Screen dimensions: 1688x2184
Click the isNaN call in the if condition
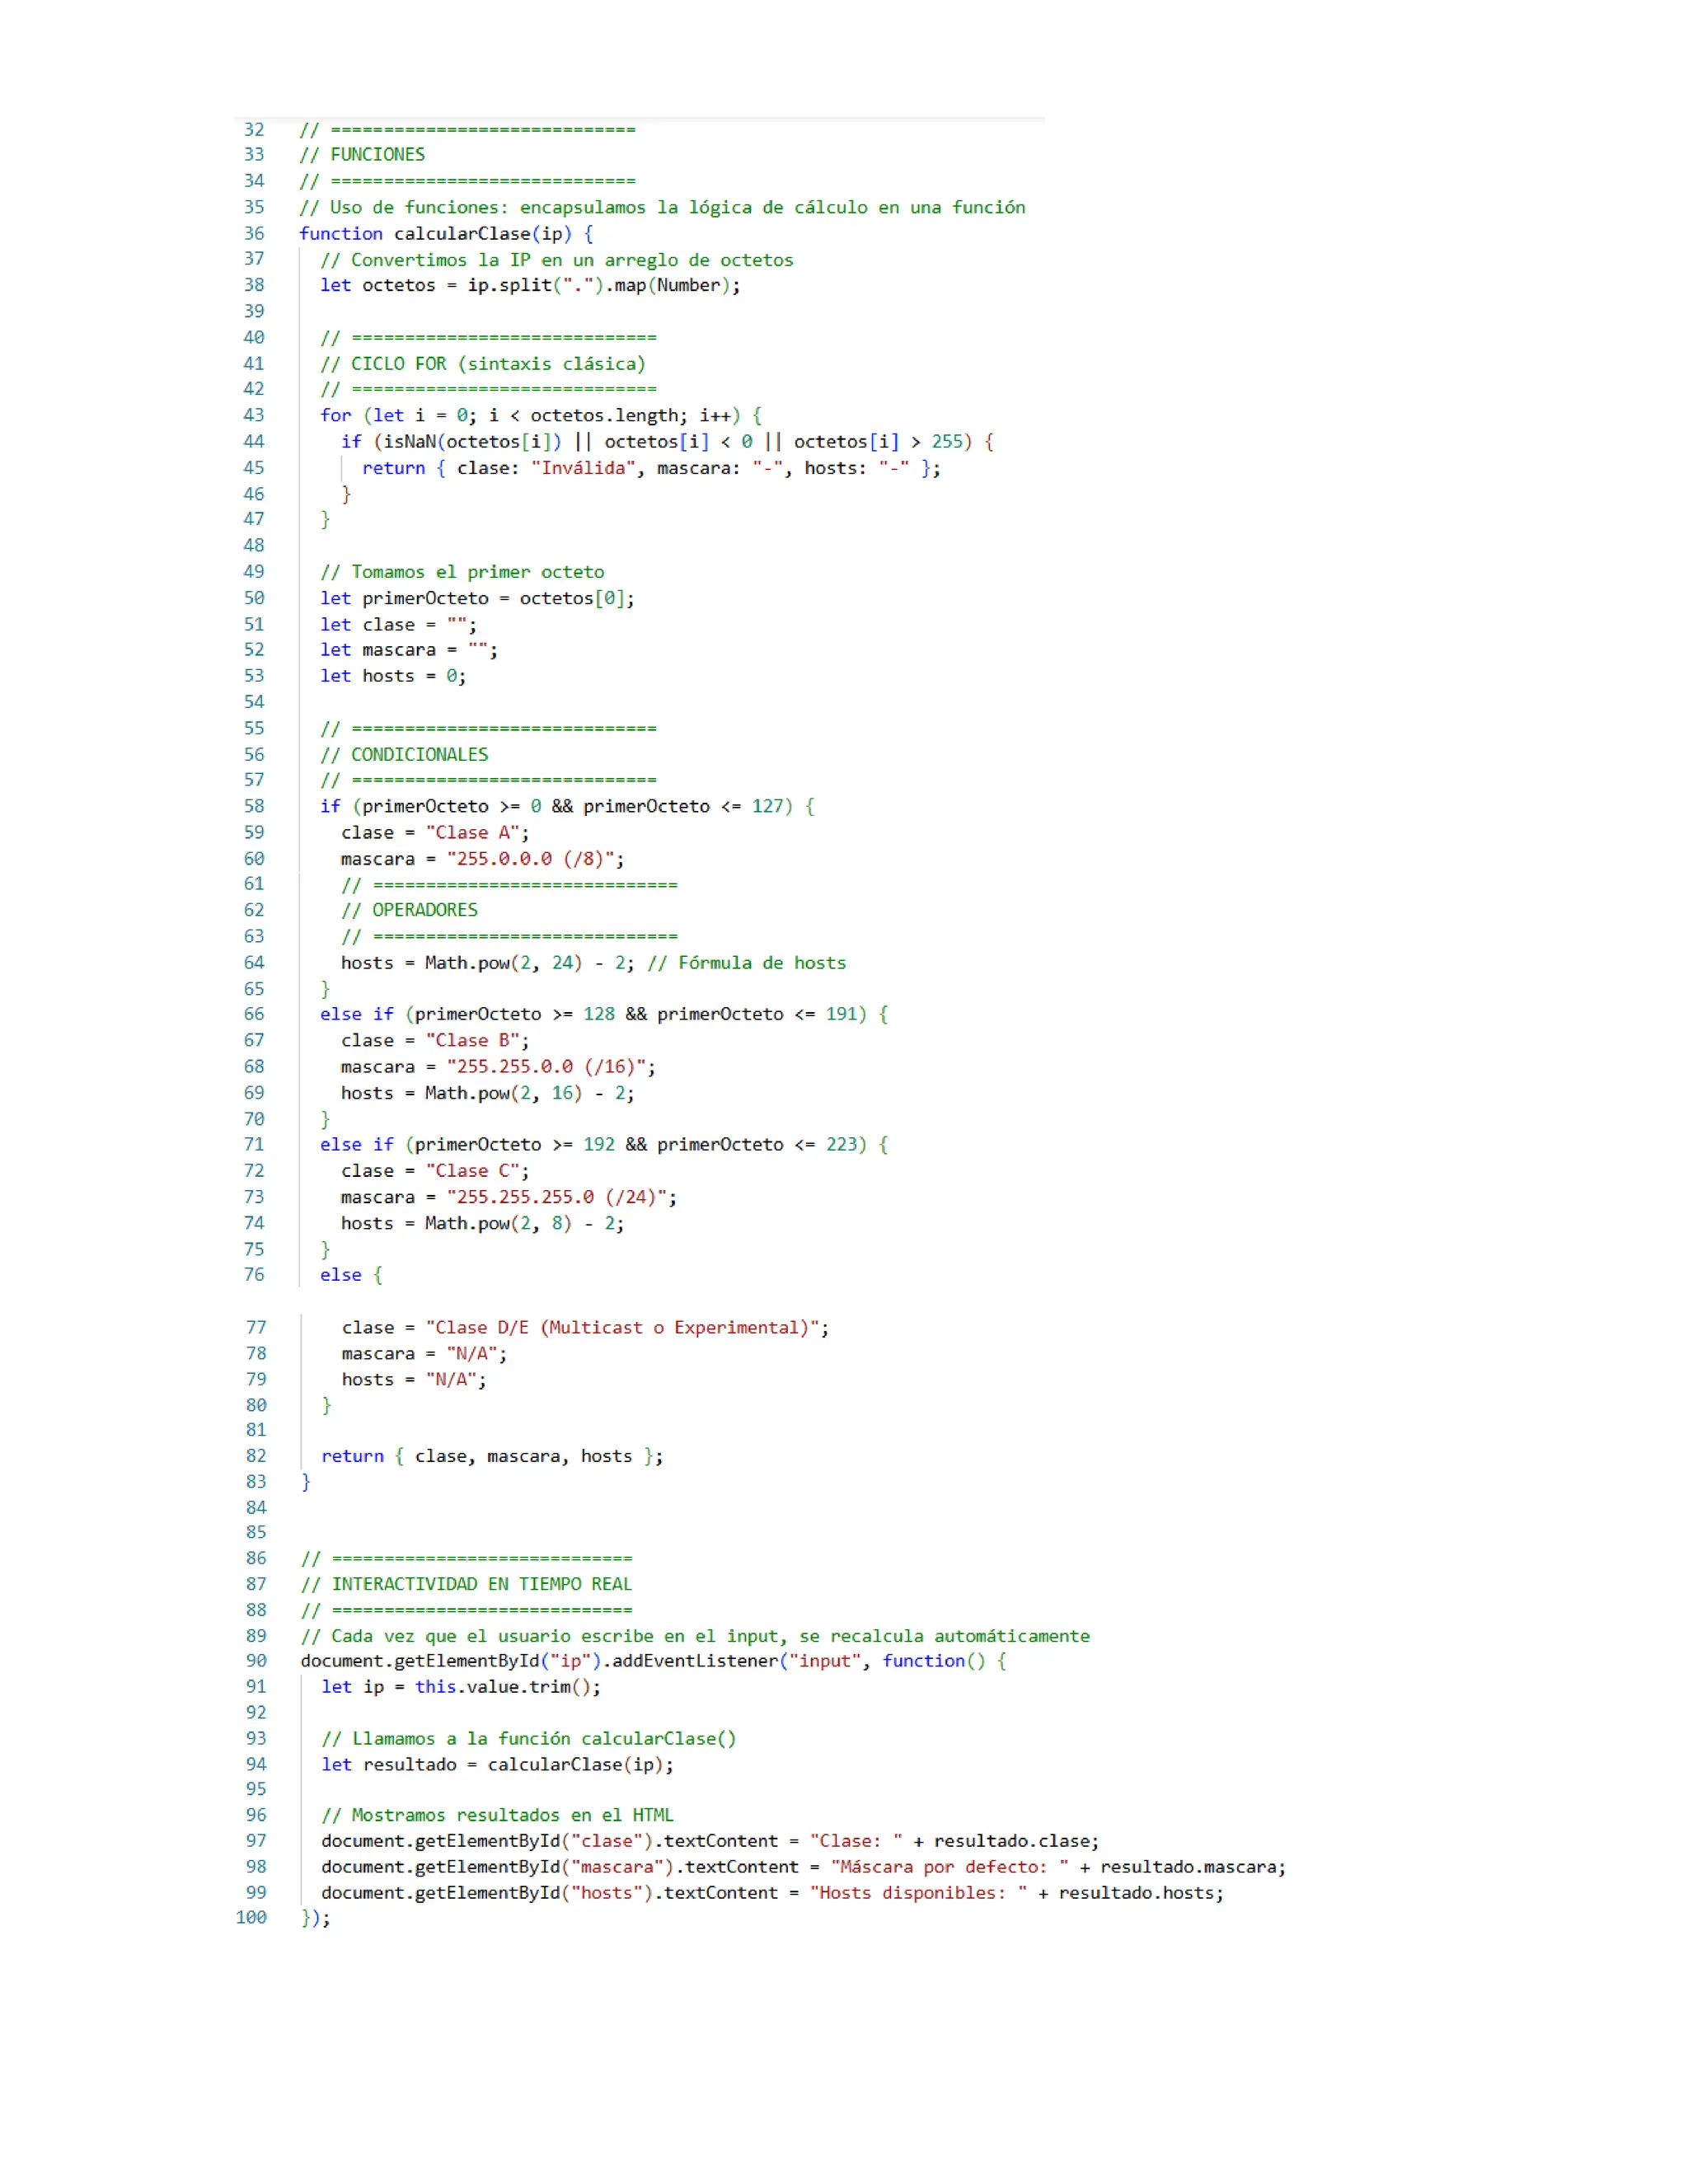click(409, 441)
